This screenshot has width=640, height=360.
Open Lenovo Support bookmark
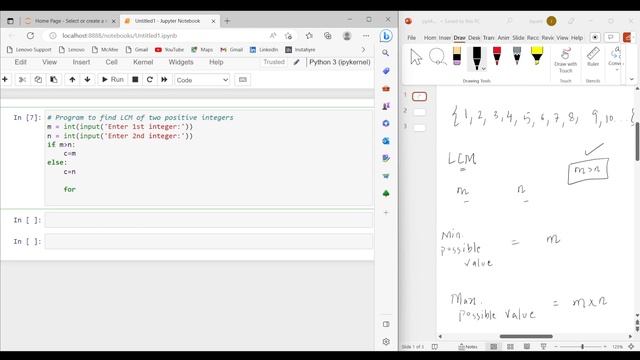[x=29, y=49]
